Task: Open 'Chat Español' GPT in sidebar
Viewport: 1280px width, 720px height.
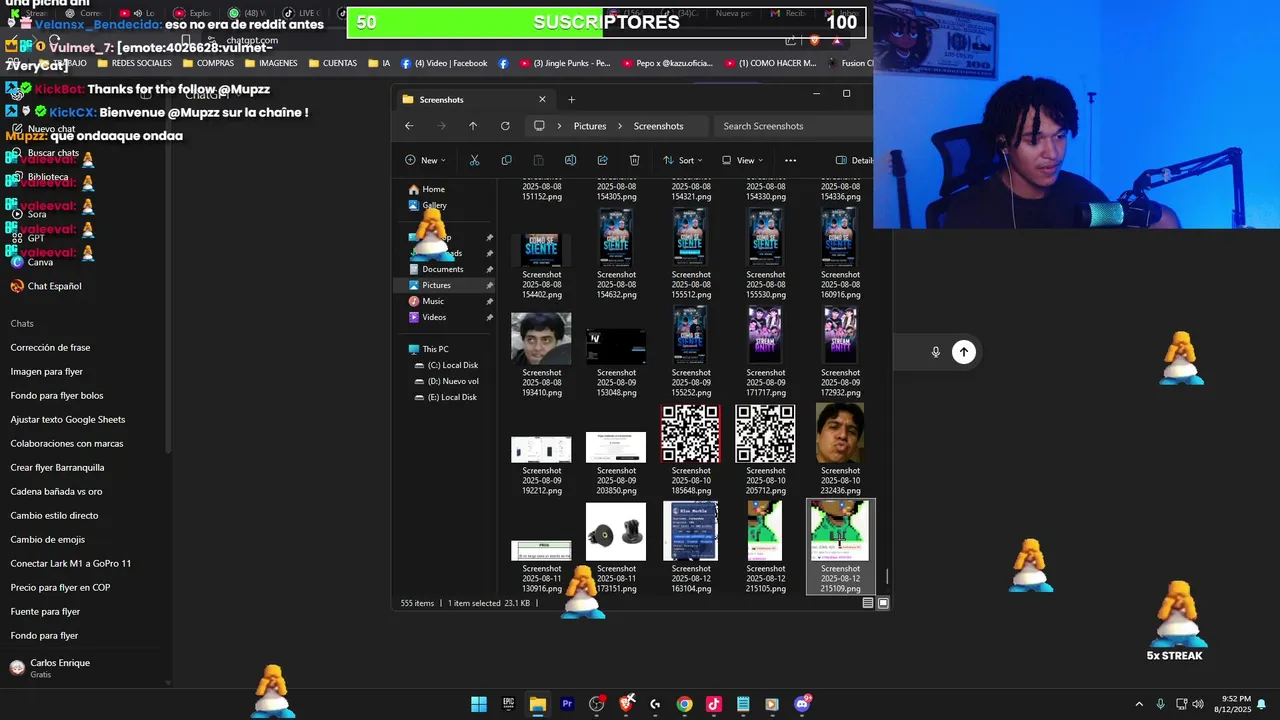Action: [46, 286]
